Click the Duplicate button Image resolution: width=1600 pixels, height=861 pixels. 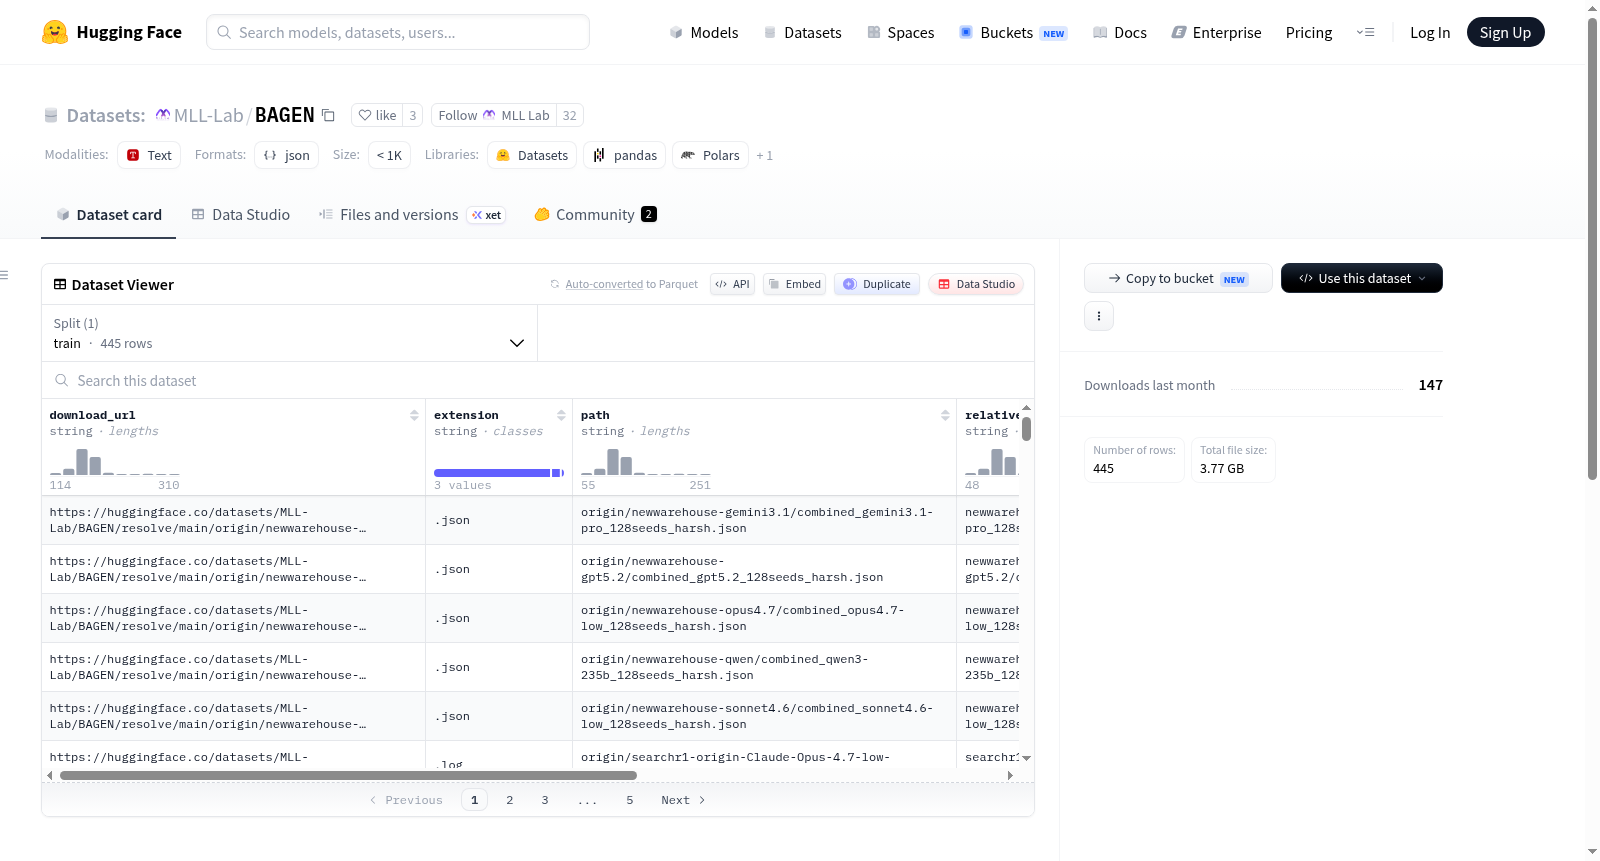[877, 284]
